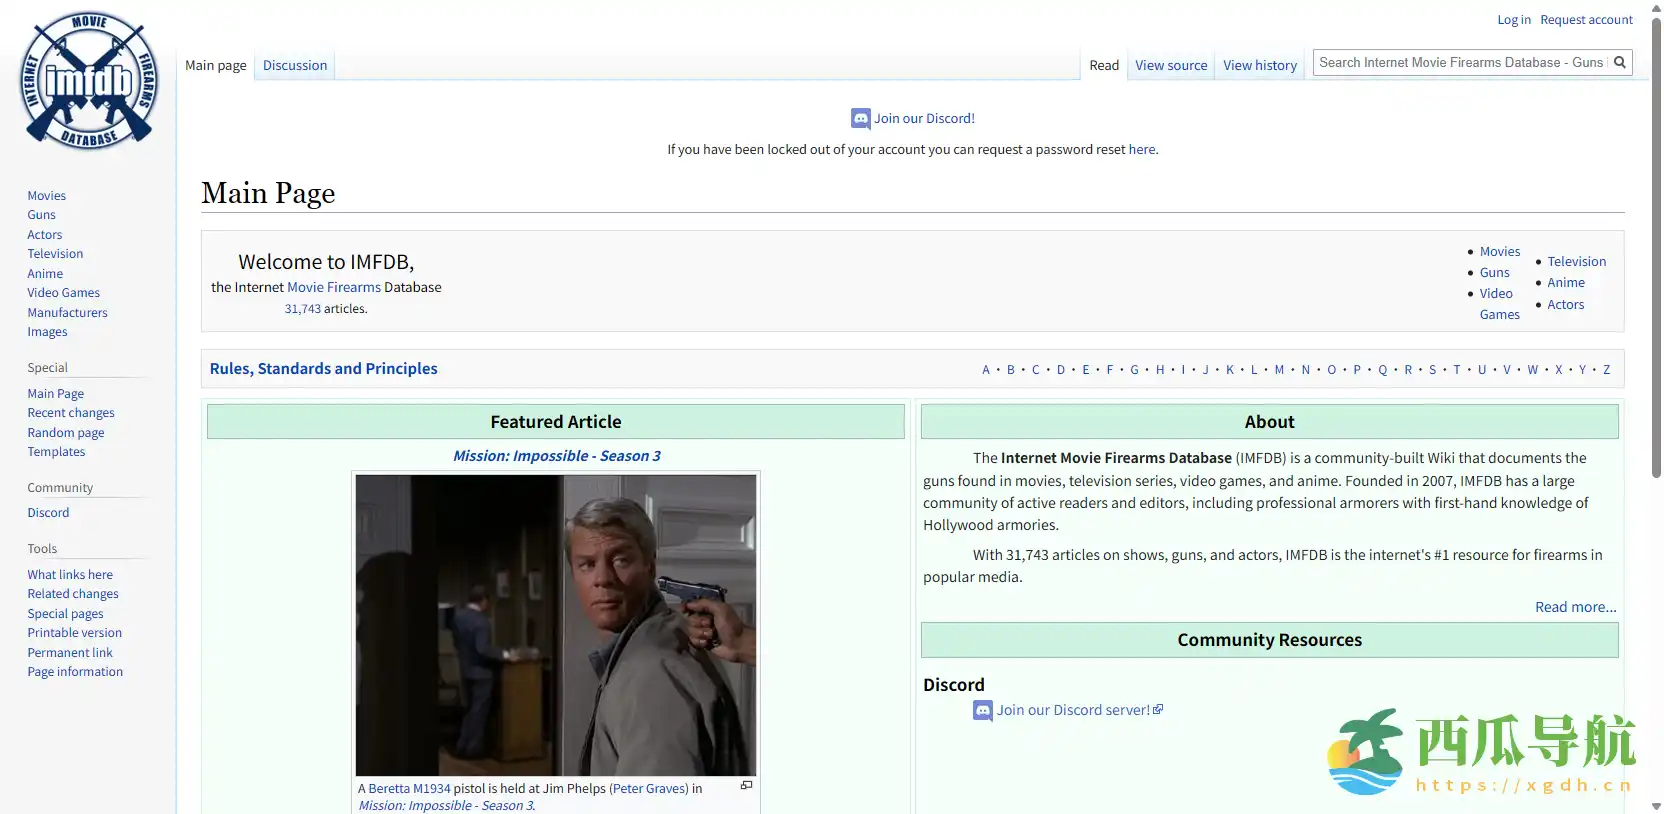This screenshot has width=1664, height=814.
Task: Click the Log in link
Action: tap(1513, 20)
